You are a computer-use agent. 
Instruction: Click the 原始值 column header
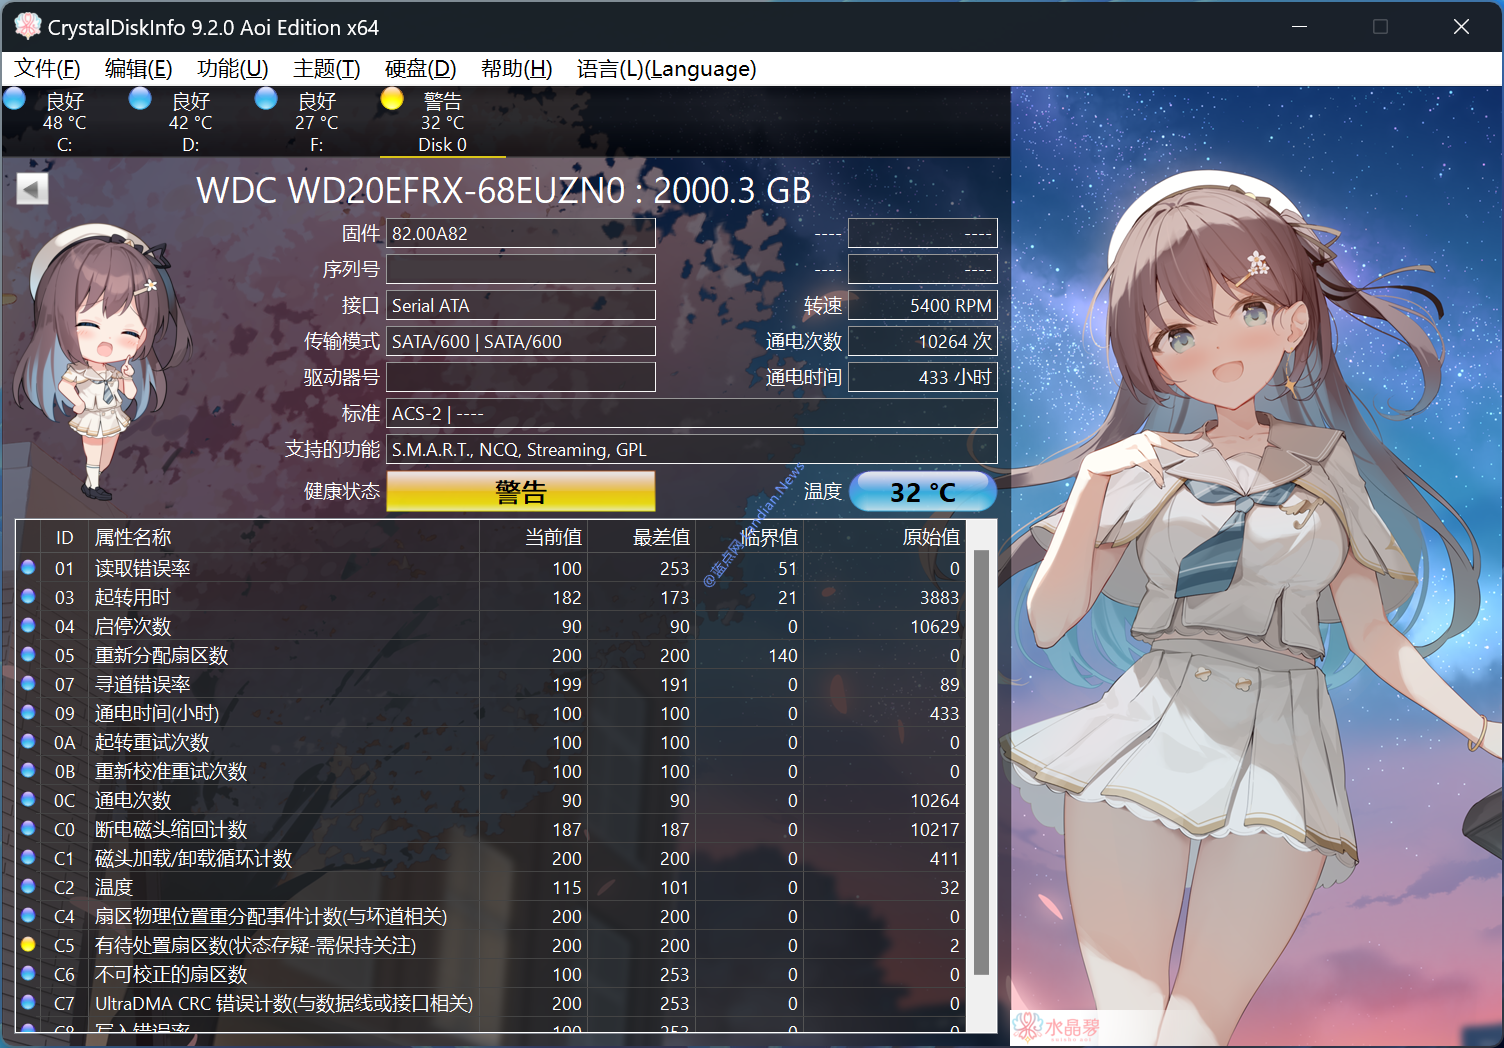[x=930, y=538]
